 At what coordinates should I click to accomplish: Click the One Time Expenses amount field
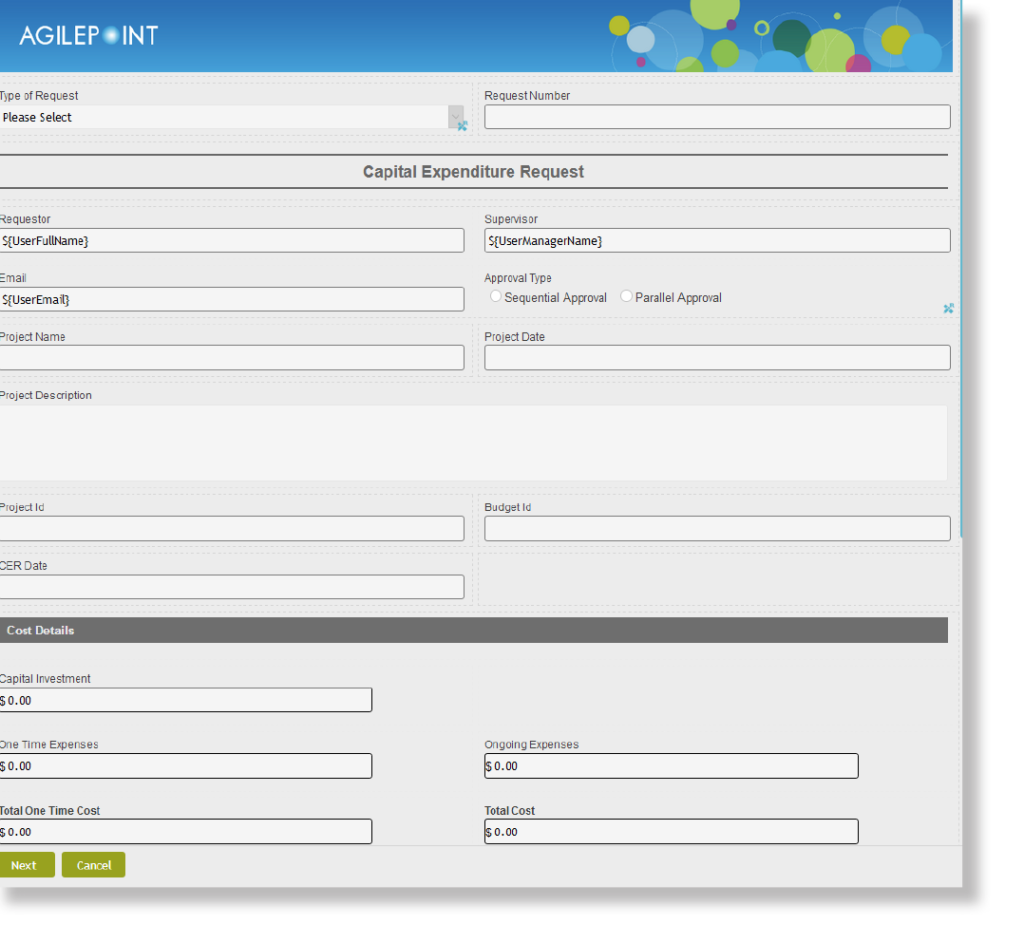click(186, 766)
